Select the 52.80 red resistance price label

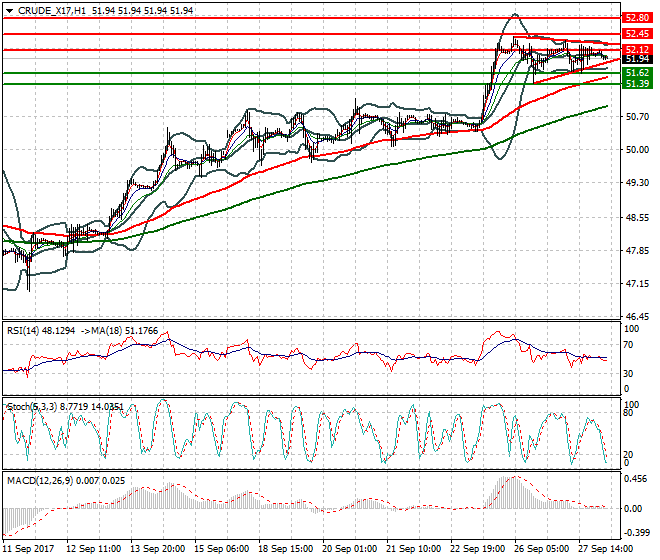click(x=637, y=18)
